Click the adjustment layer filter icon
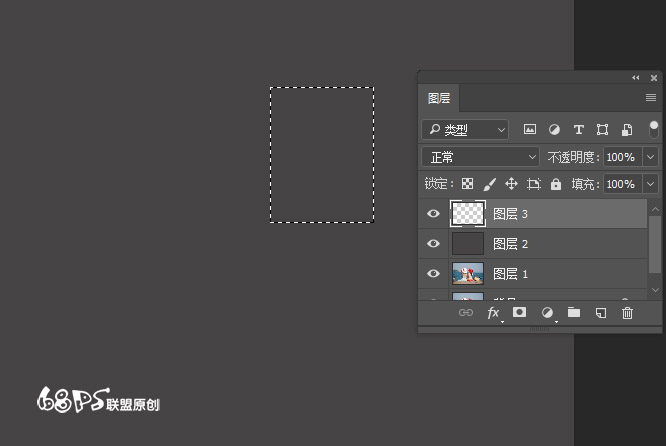Image resolution: width=666 pixels, height=446 pixels. 554,129
